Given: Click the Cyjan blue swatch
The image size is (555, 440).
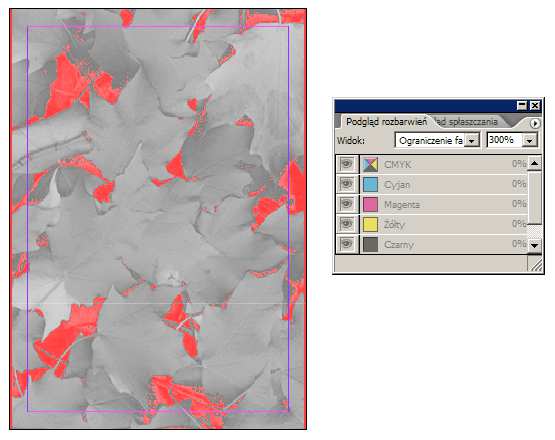Looking at the screenshot, I should [x=371, y=184].
